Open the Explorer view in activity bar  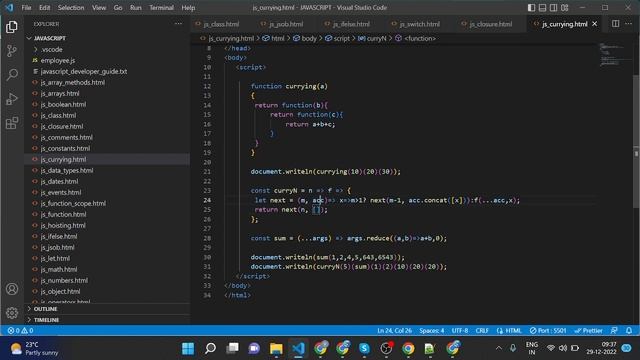coord(12,27)
